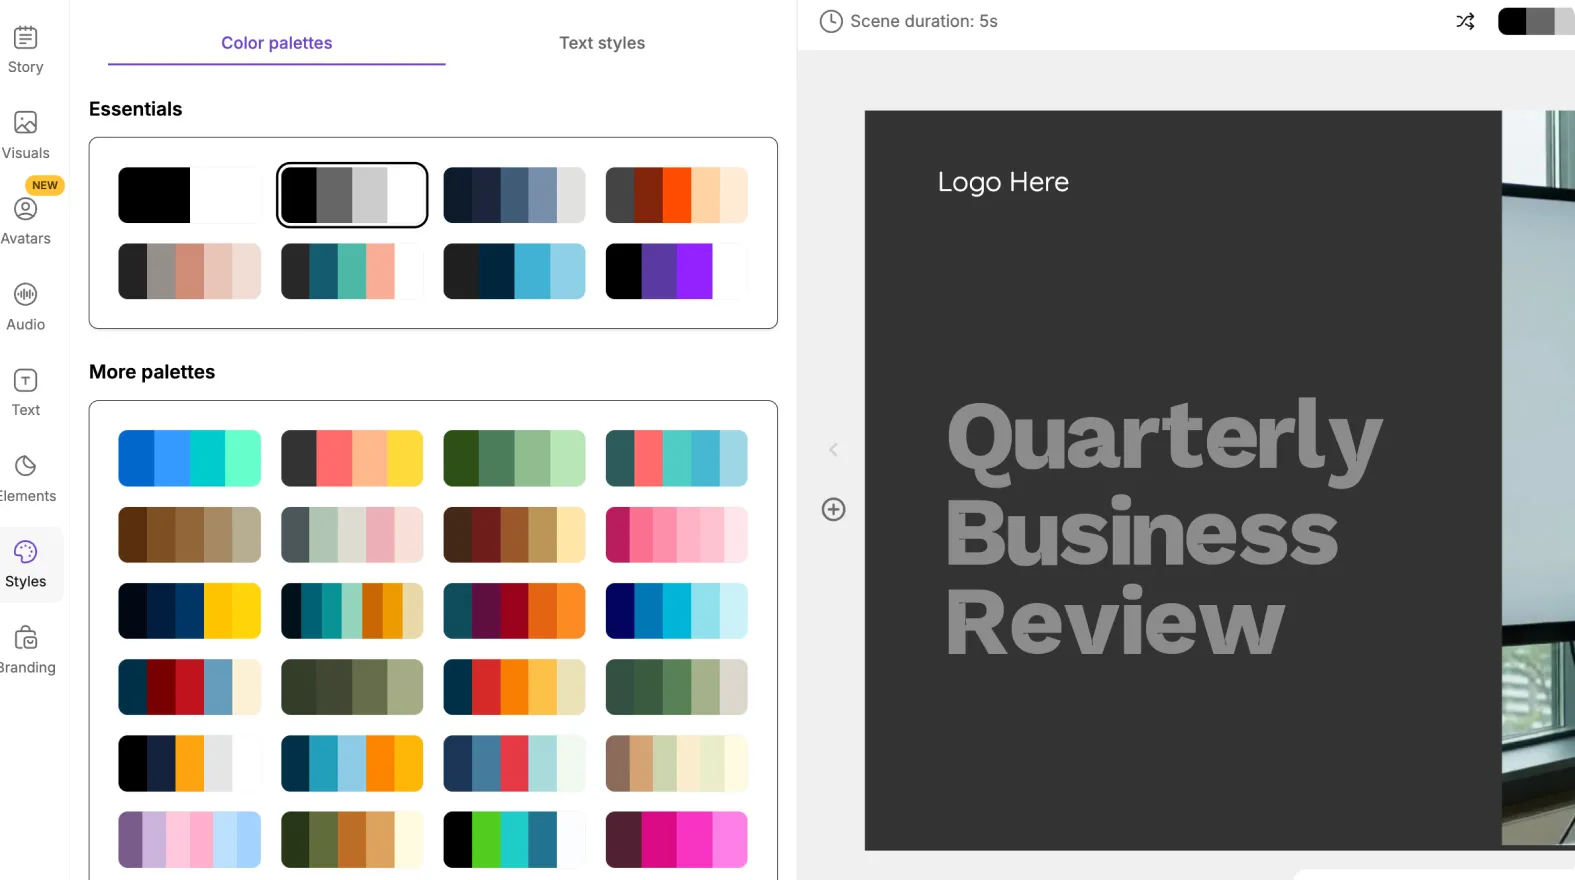Select the navy and slate blue Essentials palette

(x=515, y=195)
